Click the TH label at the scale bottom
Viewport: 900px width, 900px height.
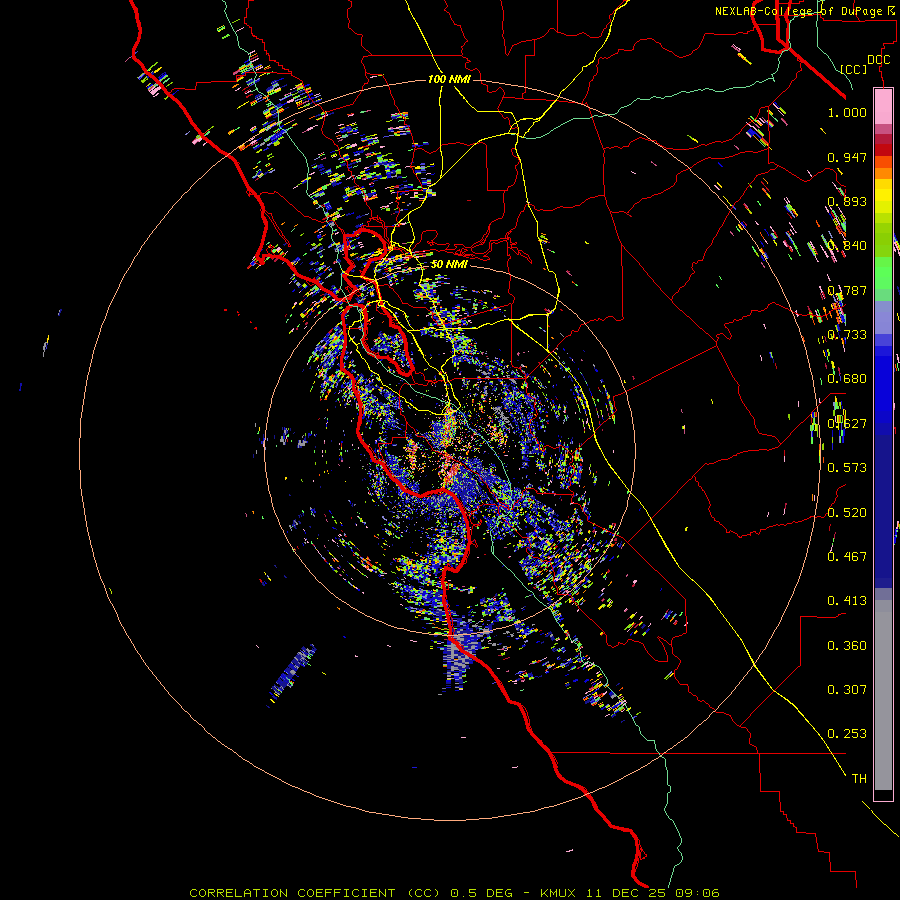pos(859,779)
